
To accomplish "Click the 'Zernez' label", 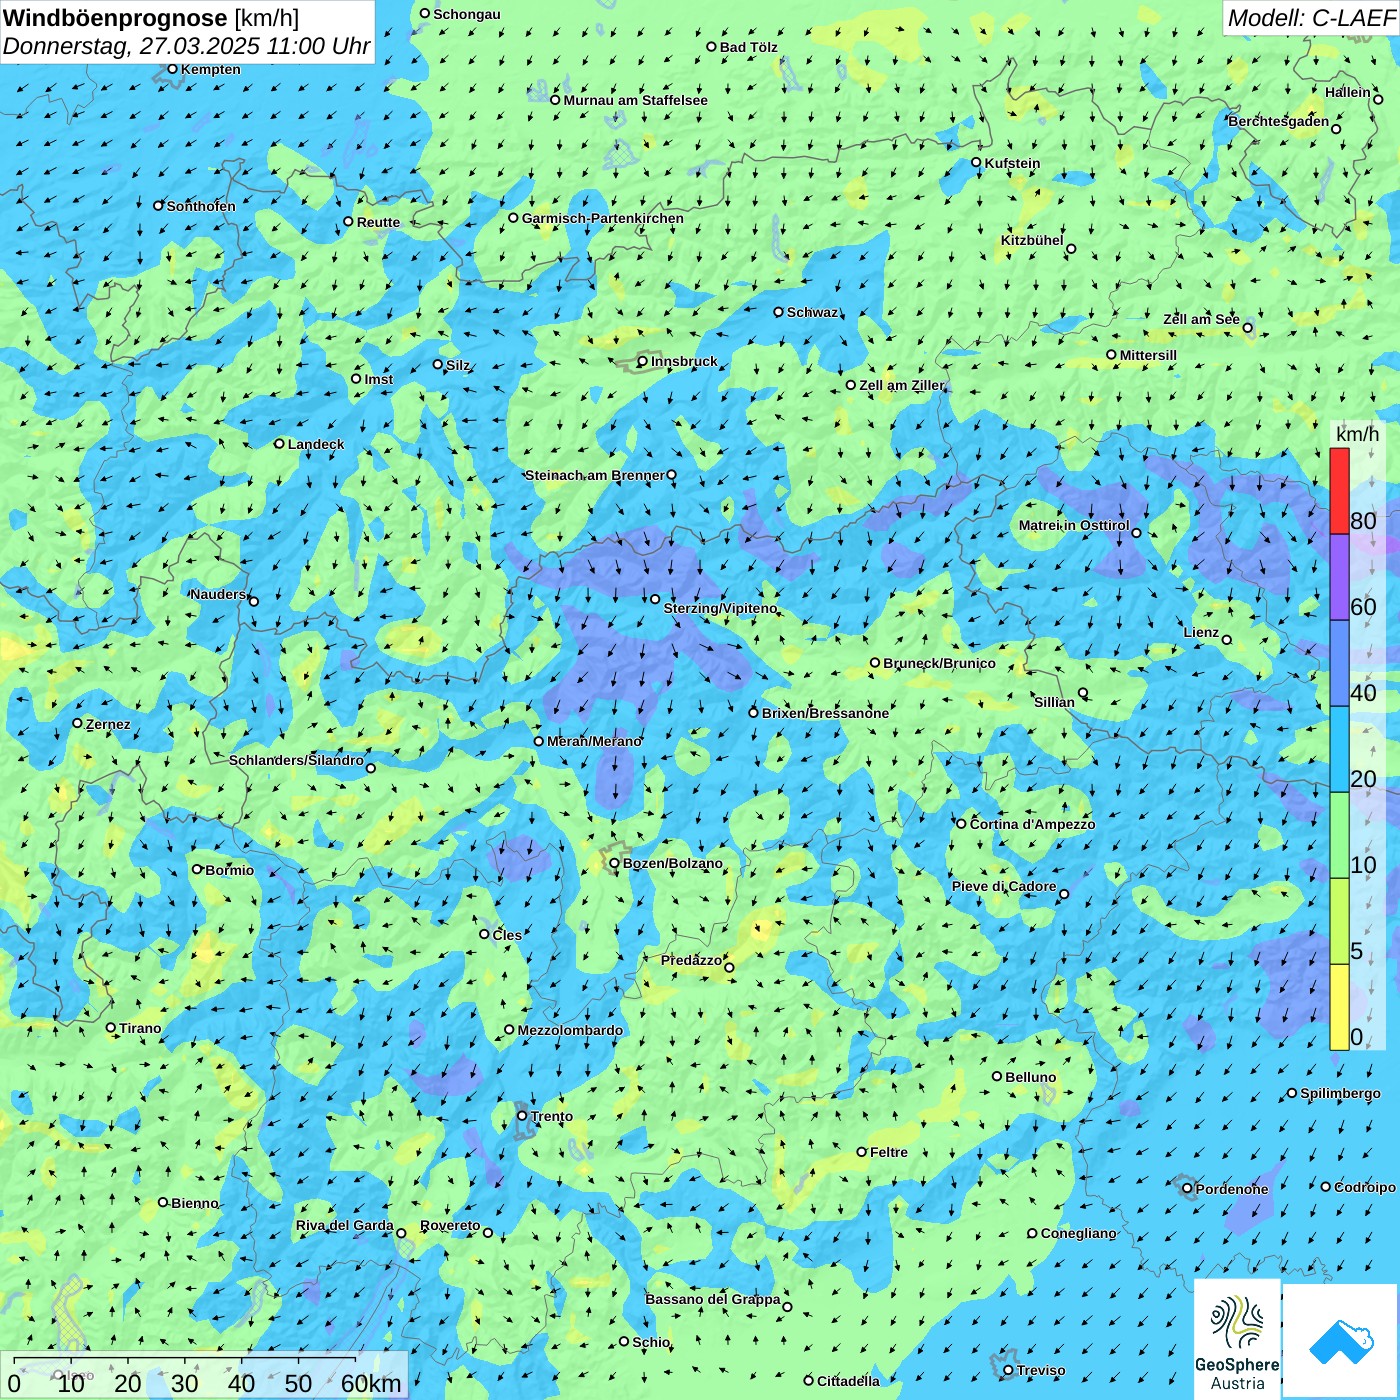I will (108, 724).
